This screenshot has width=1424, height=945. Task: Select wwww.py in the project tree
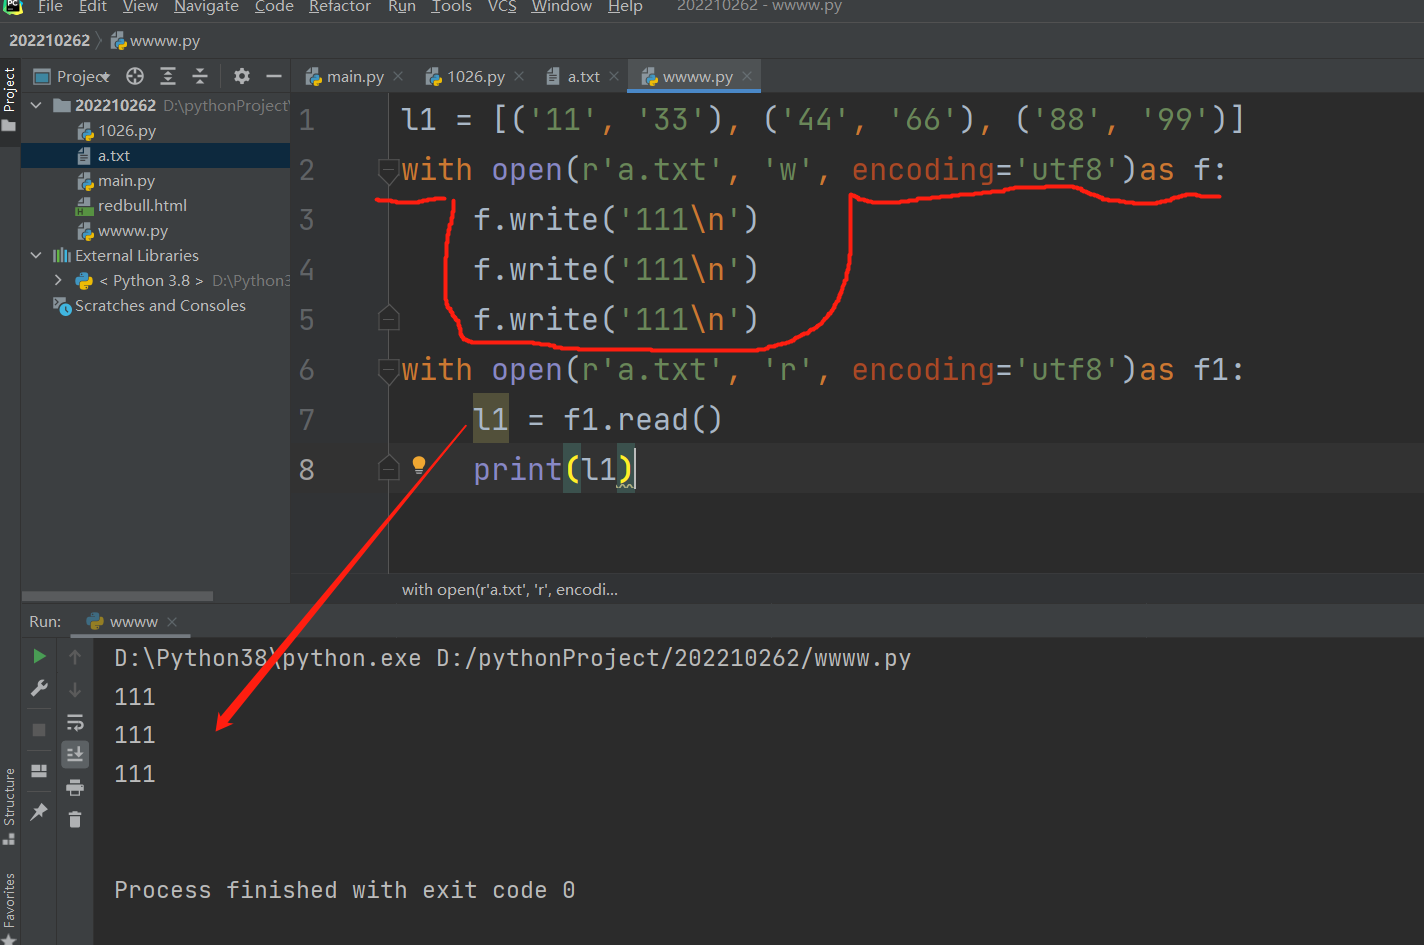132,230
